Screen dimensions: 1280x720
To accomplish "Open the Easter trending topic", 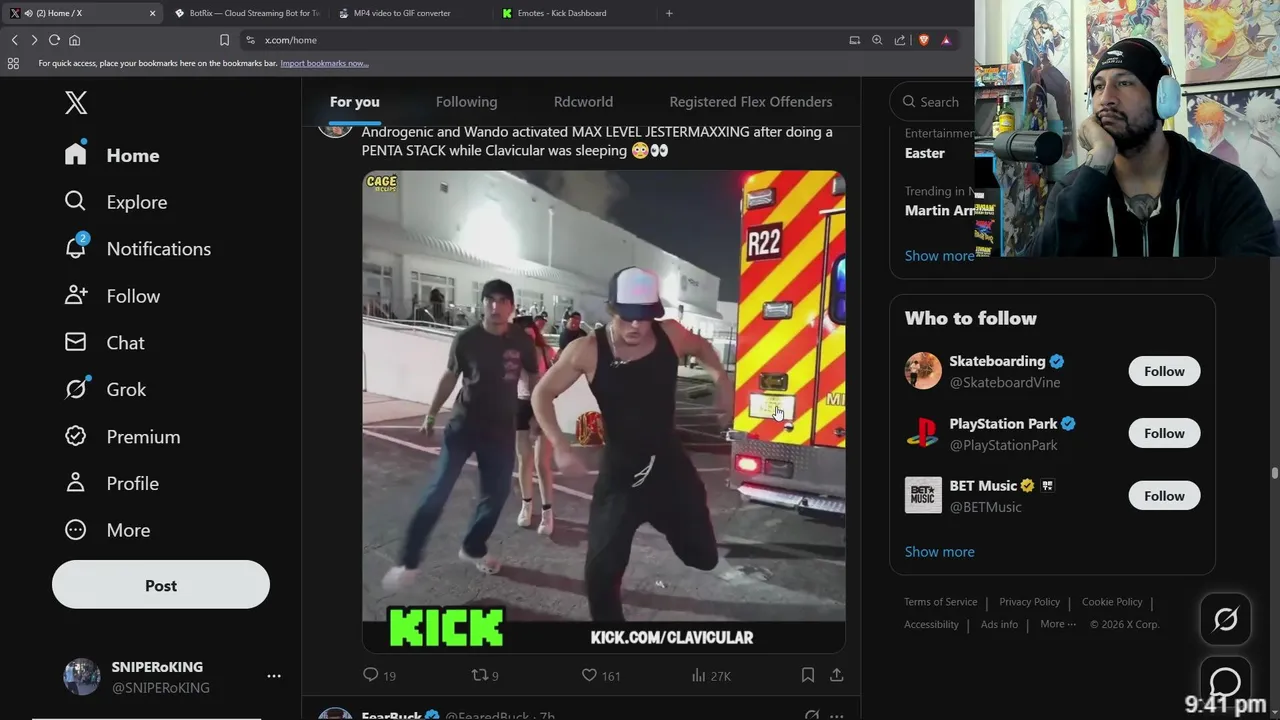I will point(925,153).
